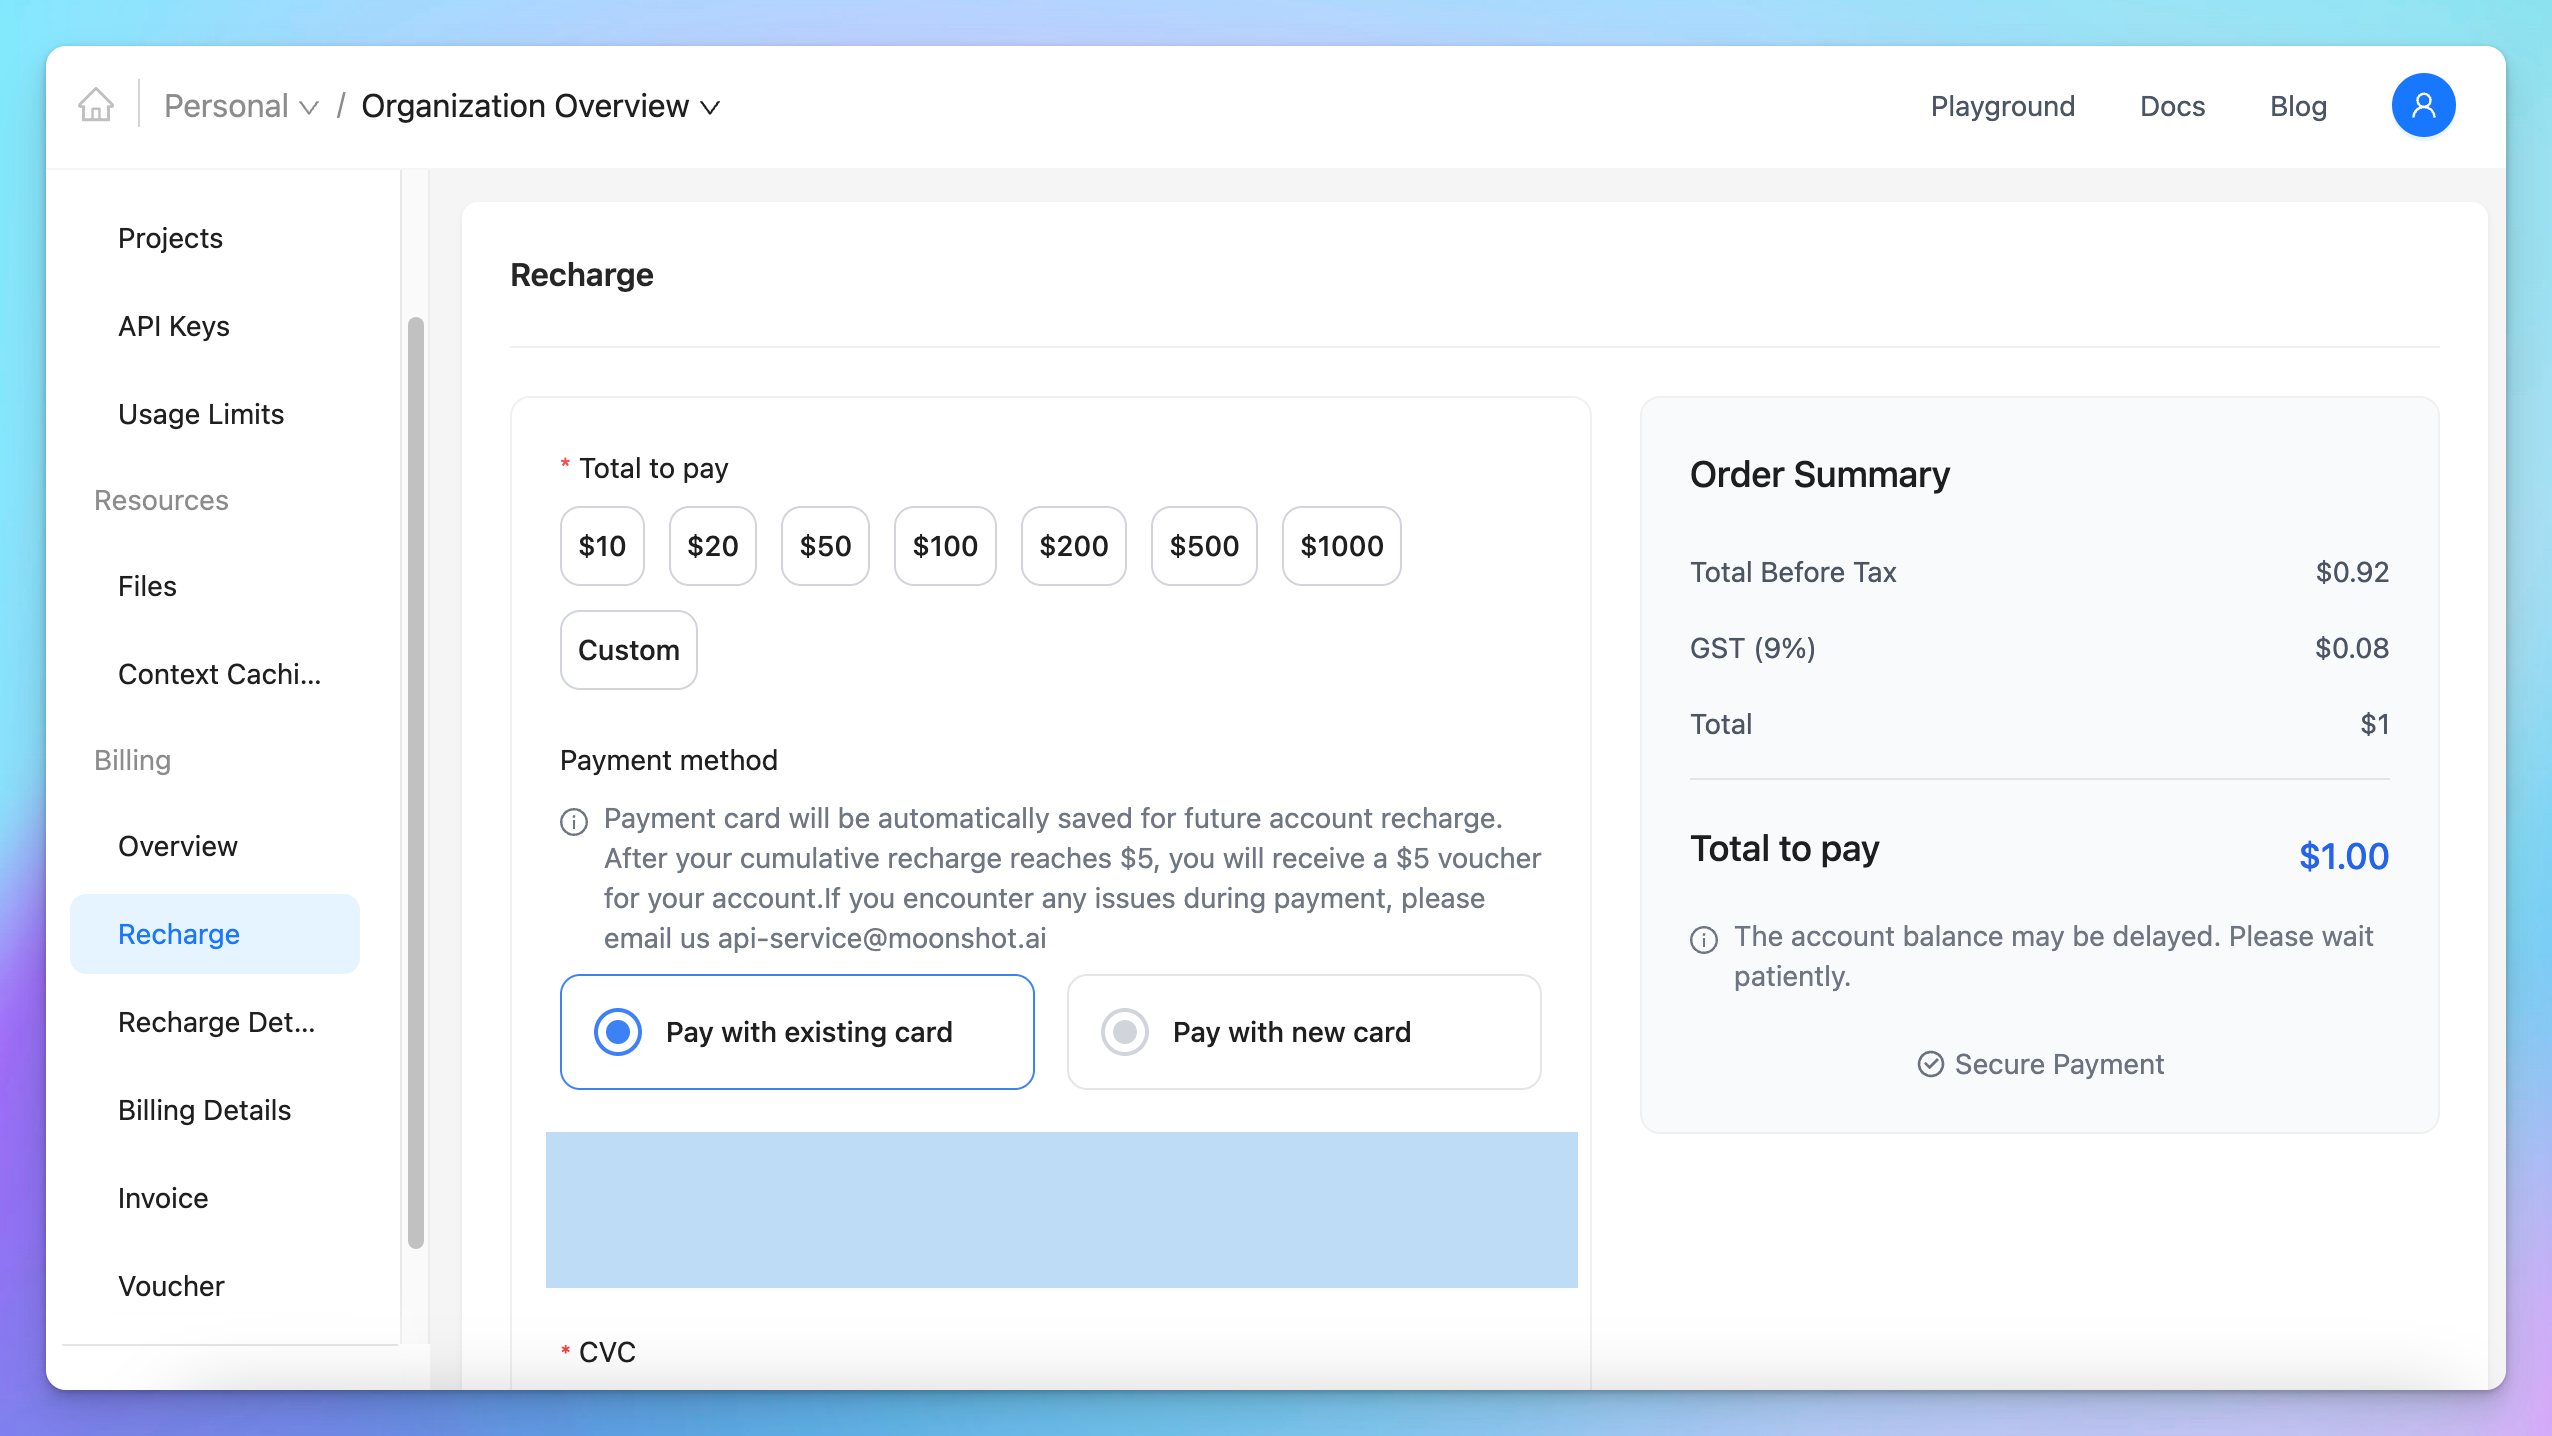Open Organization Overview dropdown menu
Viewport: 2552px width, 1436px height.
pos(540,106)
